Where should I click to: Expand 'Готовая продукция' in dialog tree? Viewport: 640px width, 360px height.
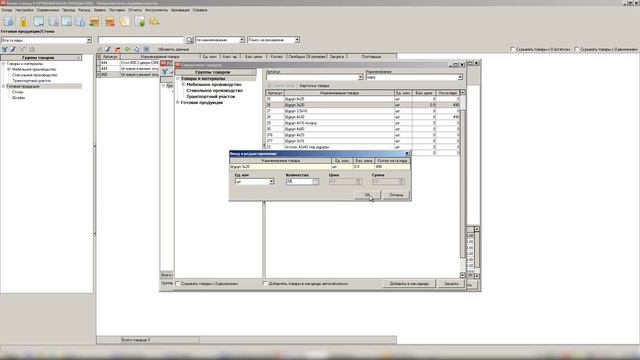178,102
